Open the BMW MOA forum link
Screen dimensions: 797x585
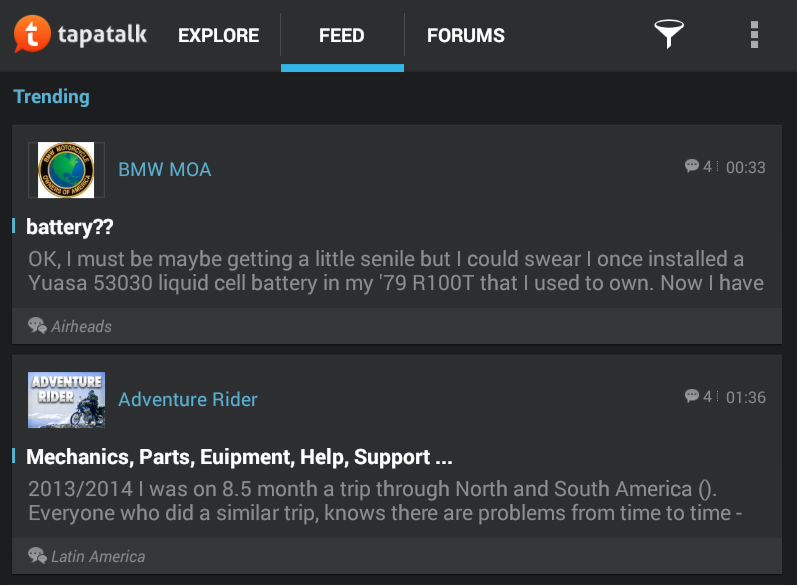pos(165,170)
